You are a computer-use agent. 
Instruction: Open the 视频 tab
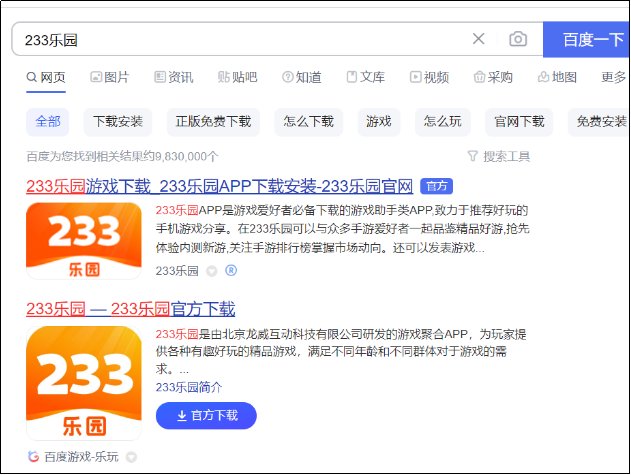pyautogui.click(x=429, y=77)
